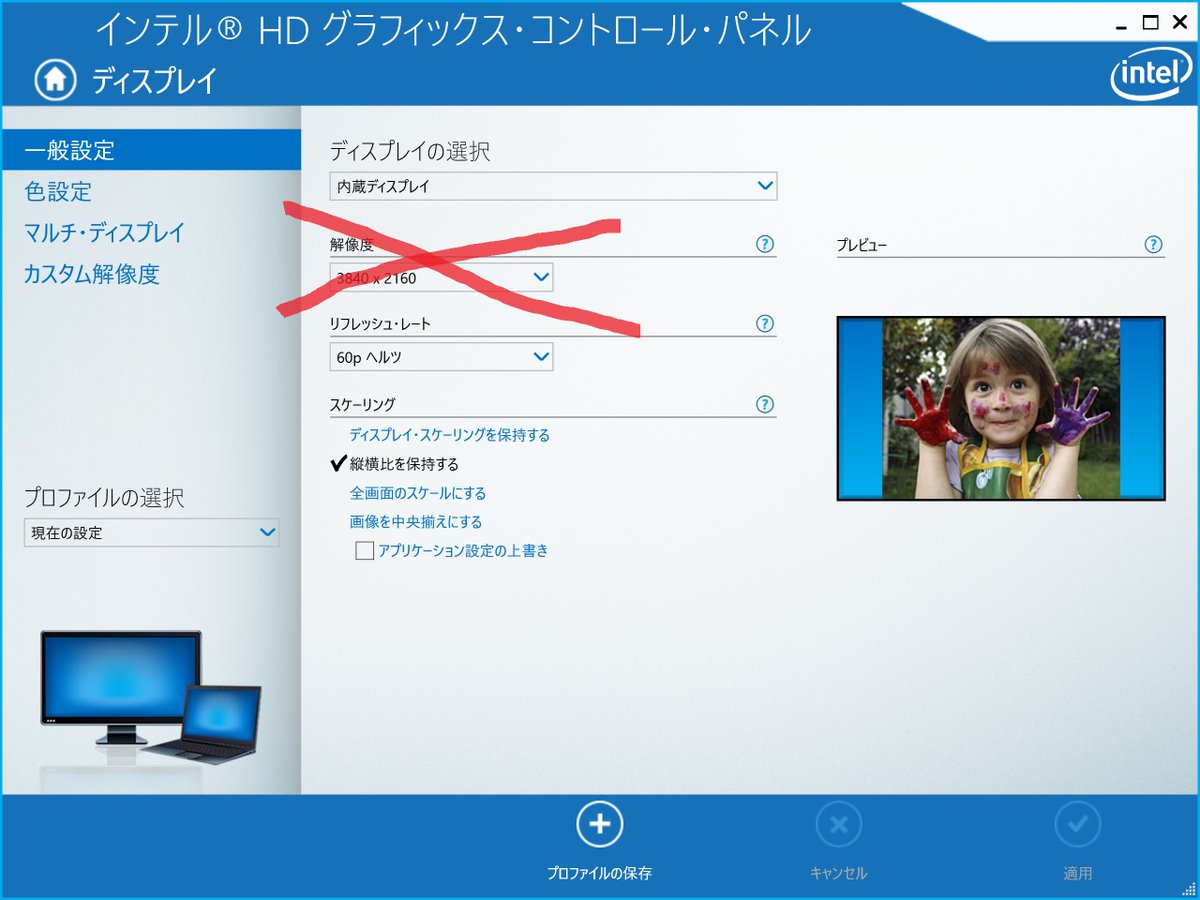Choose ディスプレイ・スケーリングを保持する option
This screenshot has width=1200, height=900.
450,435
